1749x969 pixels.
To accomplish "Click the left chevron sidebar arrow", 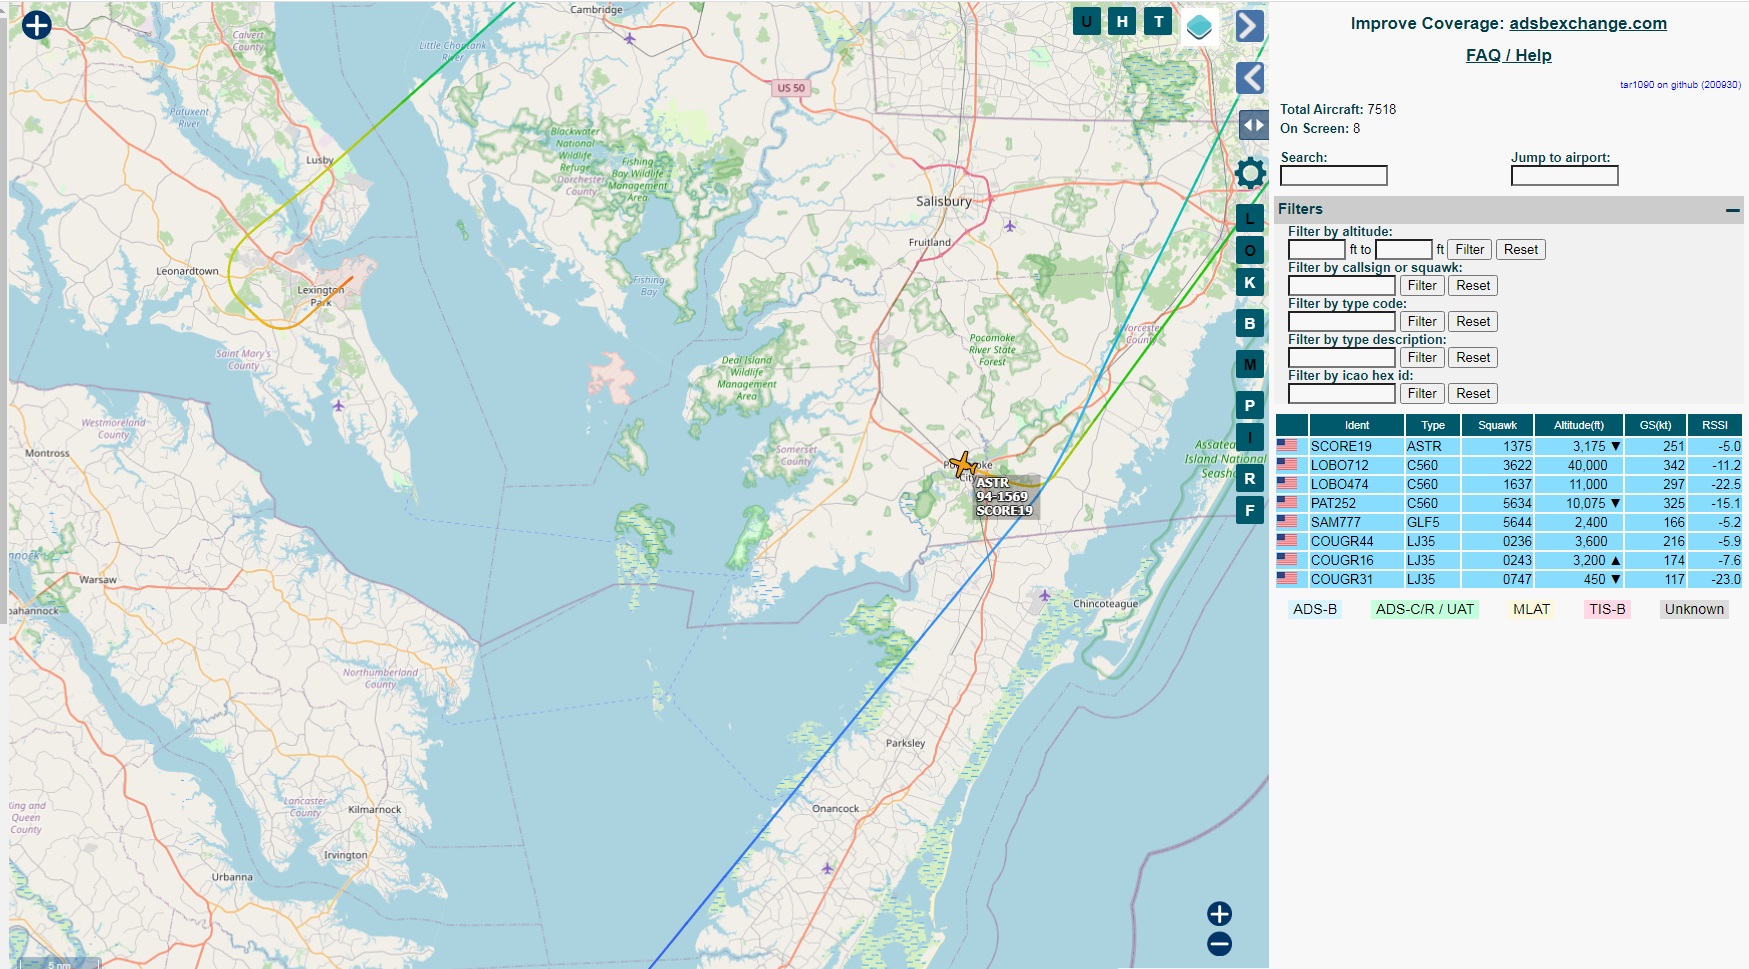I will point(1250,78).
